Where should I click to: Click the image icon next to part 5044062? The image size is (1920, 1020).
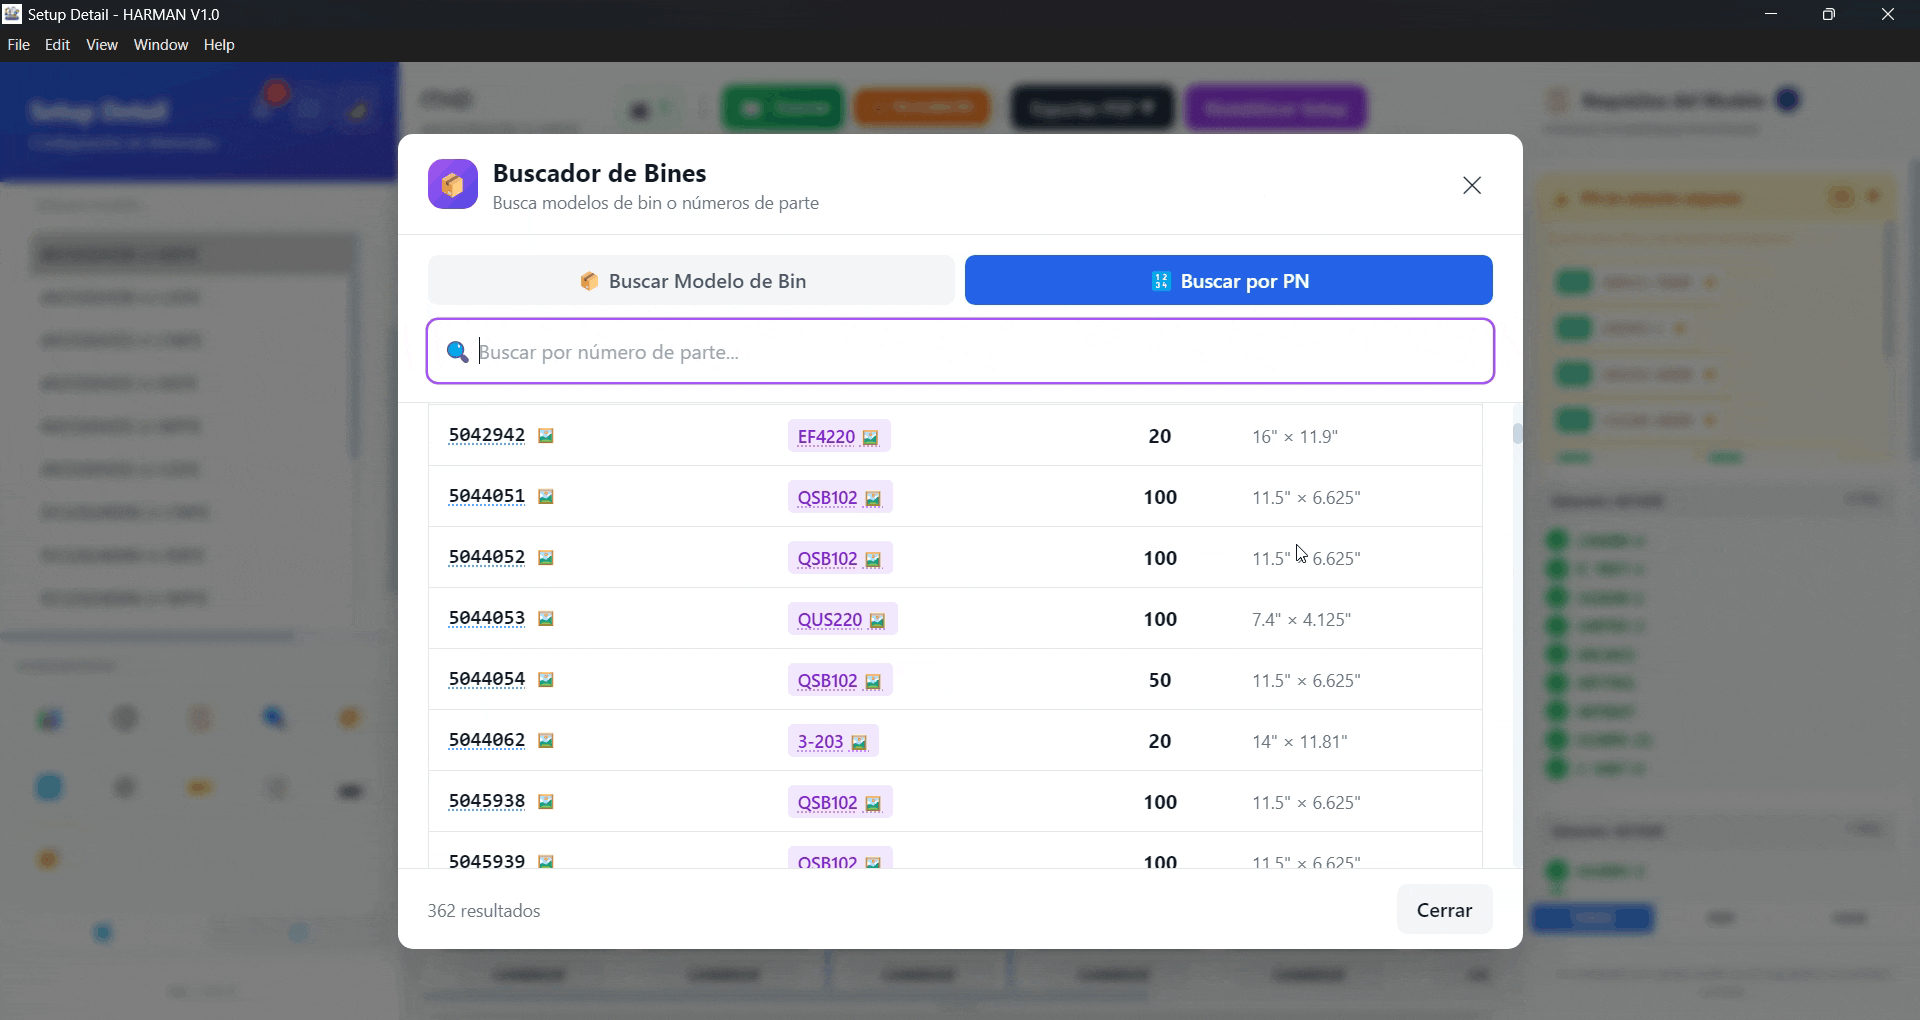[x=546, y=740]
